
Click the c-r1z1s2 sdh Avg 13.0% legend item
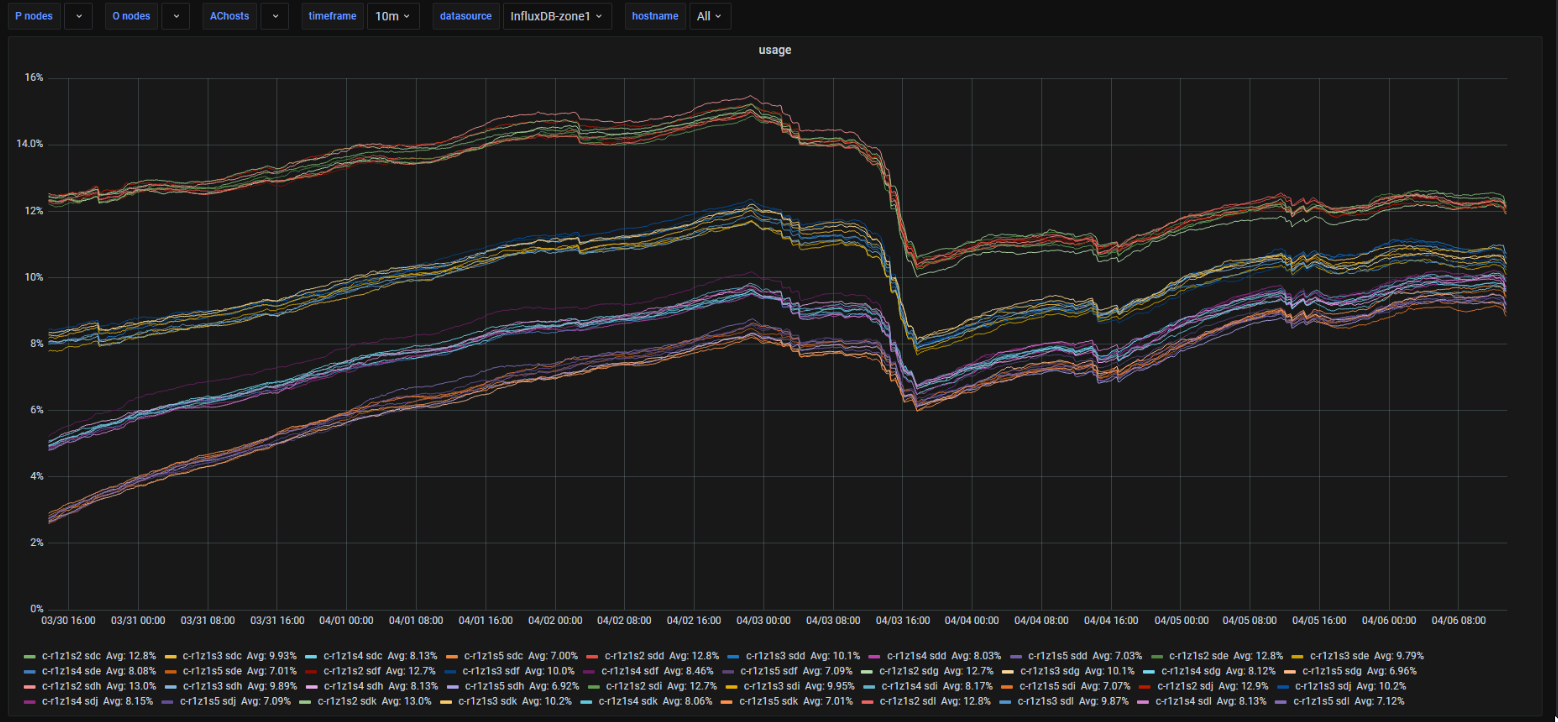(x=69, y=686)
